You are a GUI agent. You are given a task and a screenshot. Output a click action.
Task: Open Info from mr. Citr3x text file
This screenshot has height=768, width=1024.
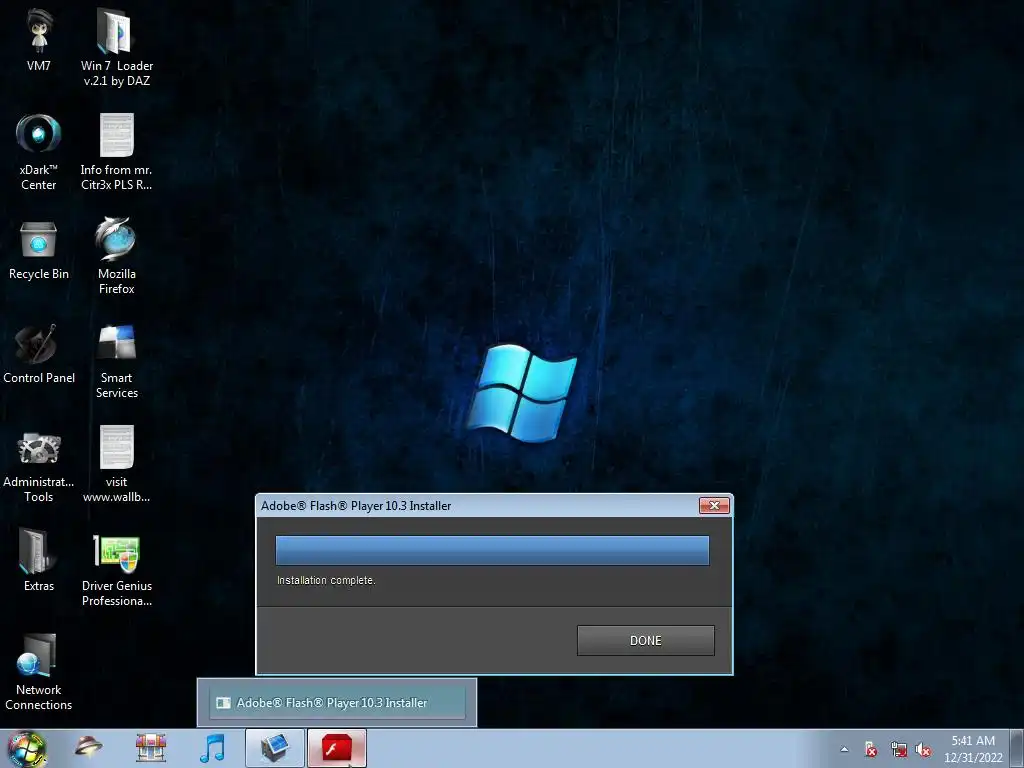click(x=116, y=150)
